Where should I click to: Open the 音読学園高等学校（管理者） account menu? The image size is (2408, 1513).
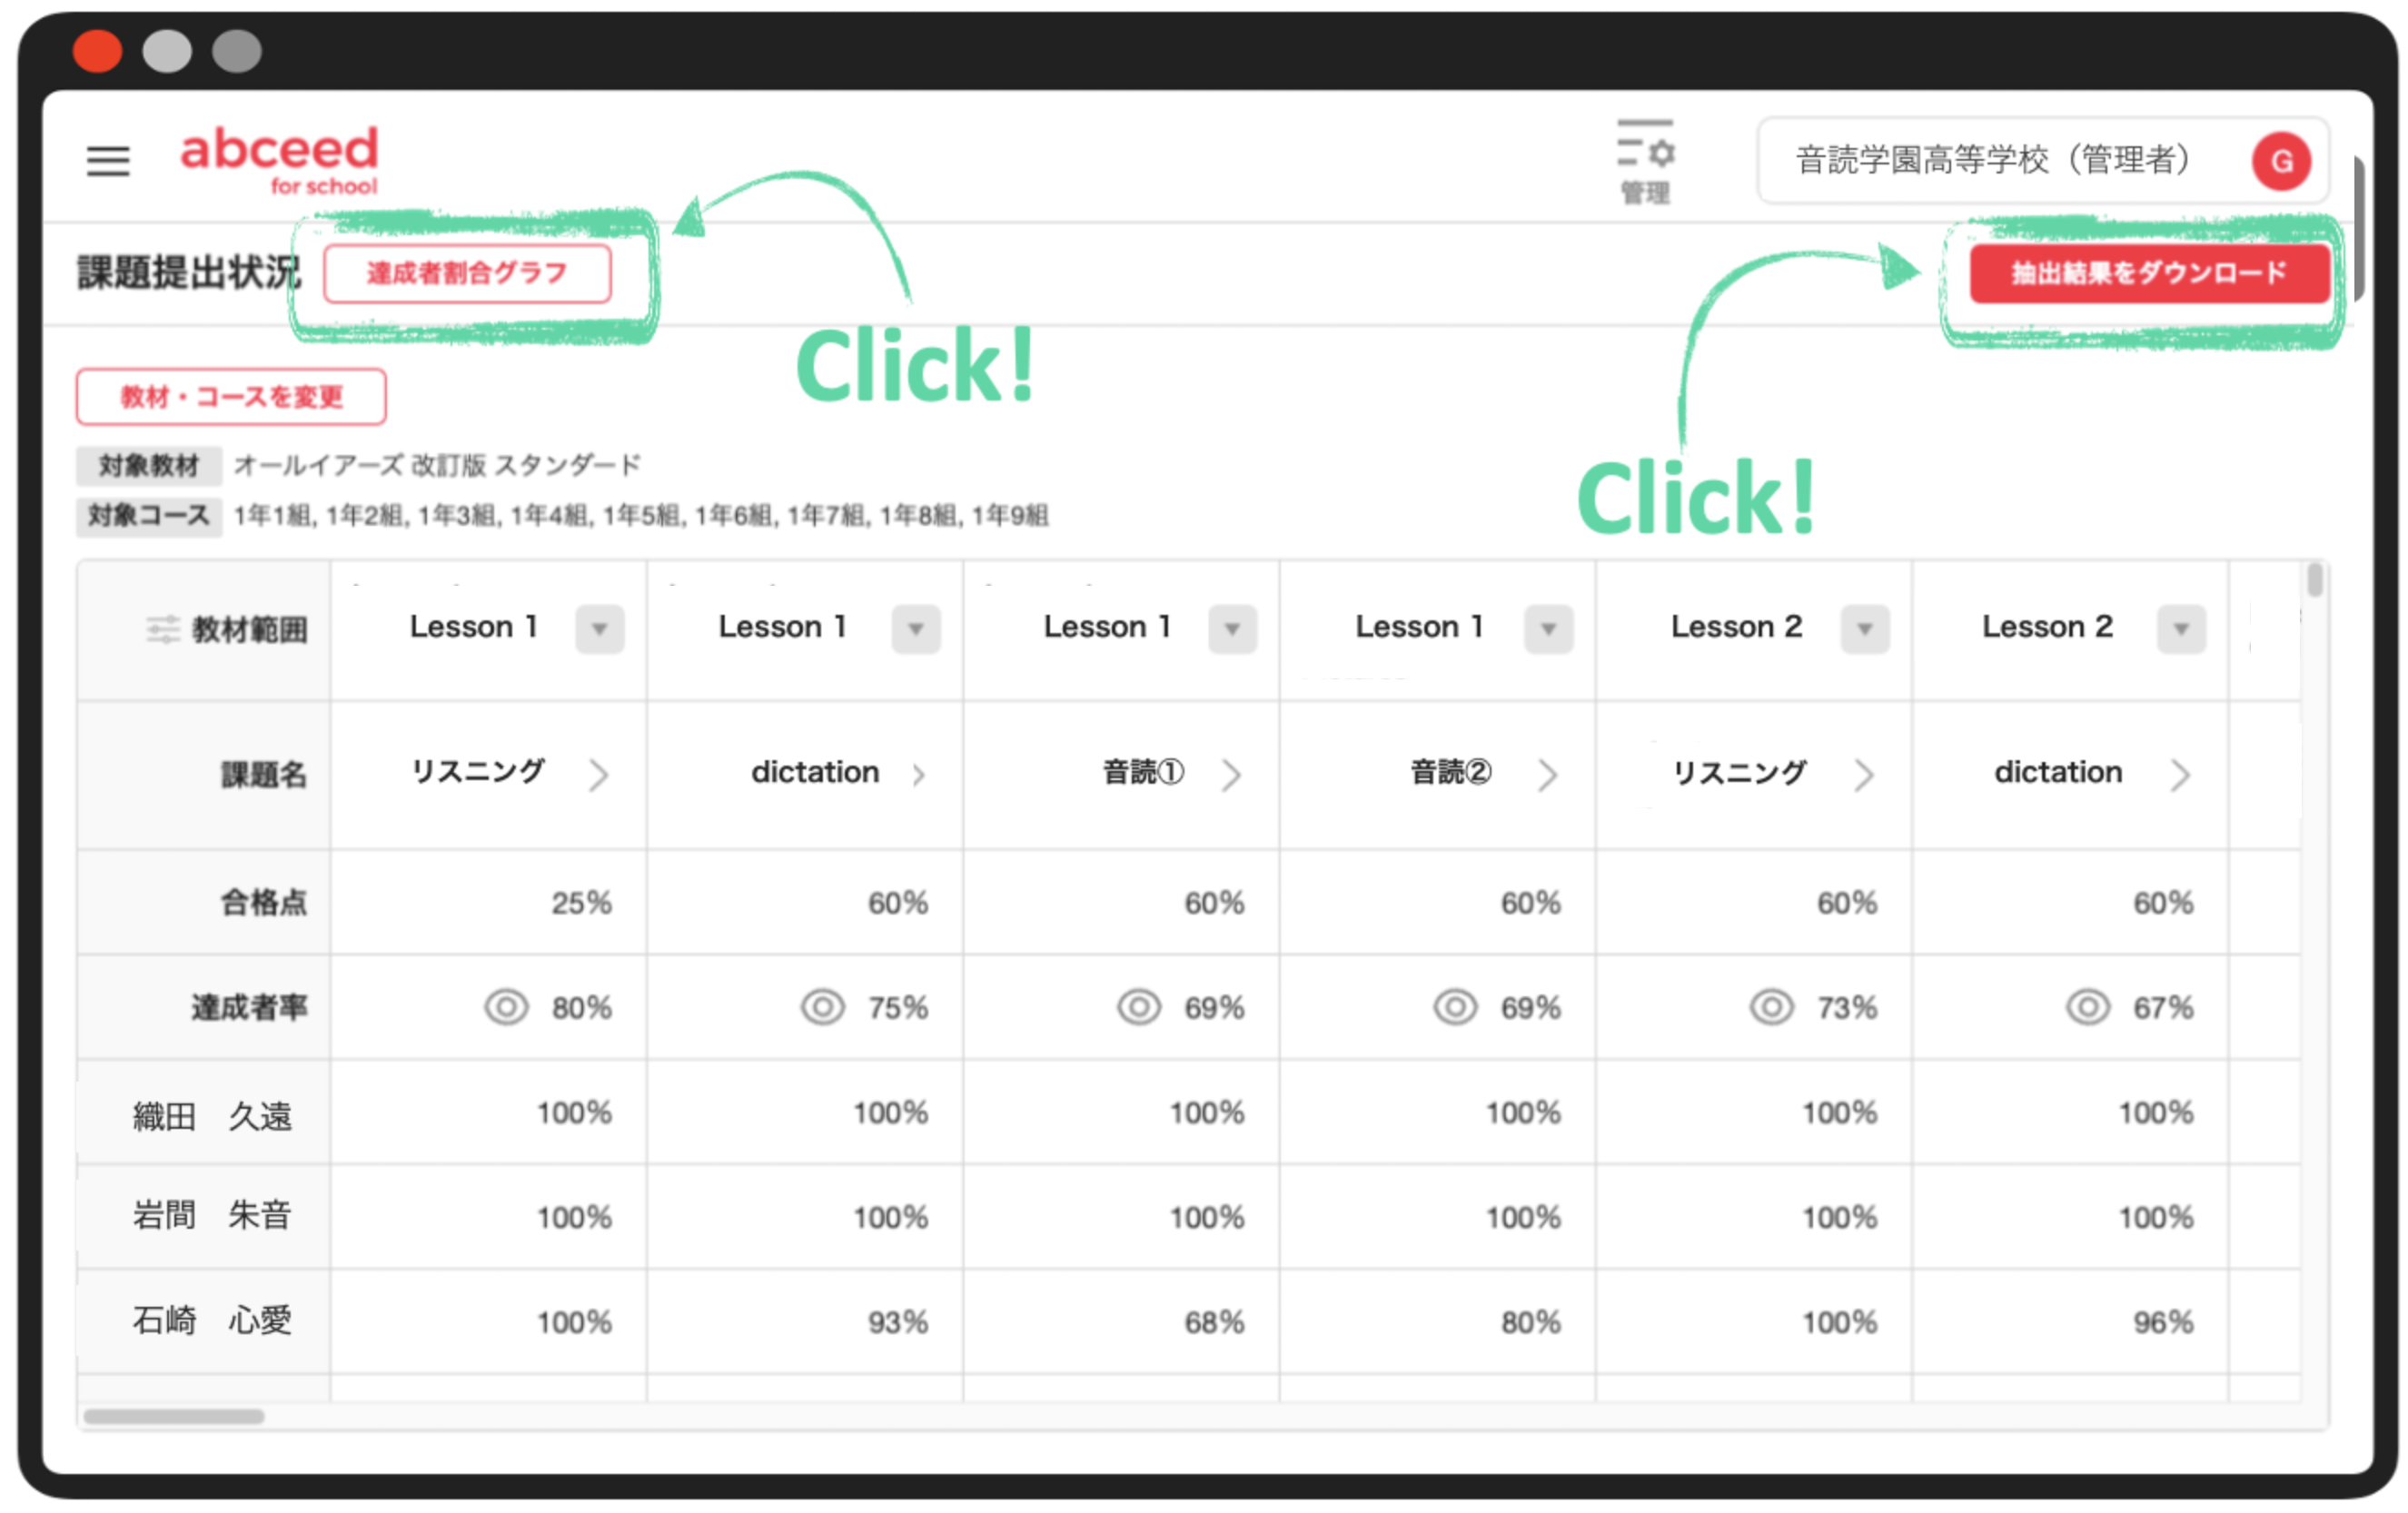[x=1992, y=160]
